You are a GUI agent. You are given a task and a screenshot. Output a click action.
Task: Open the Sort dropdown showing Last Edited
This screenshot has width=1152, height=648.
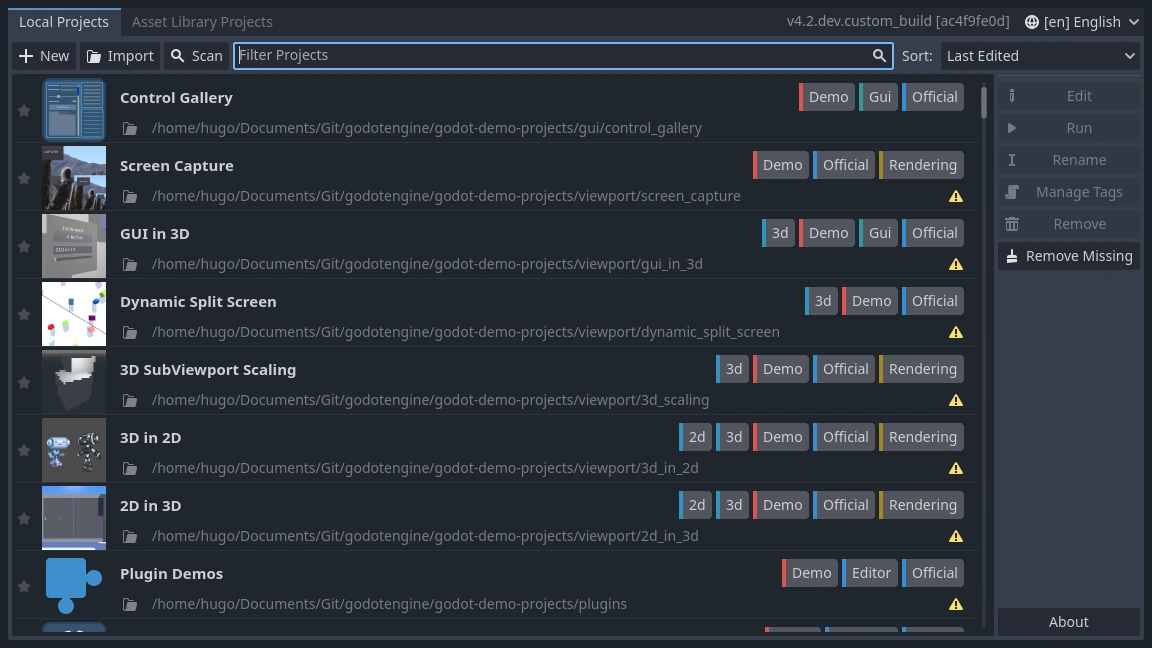coord(1040,56)
